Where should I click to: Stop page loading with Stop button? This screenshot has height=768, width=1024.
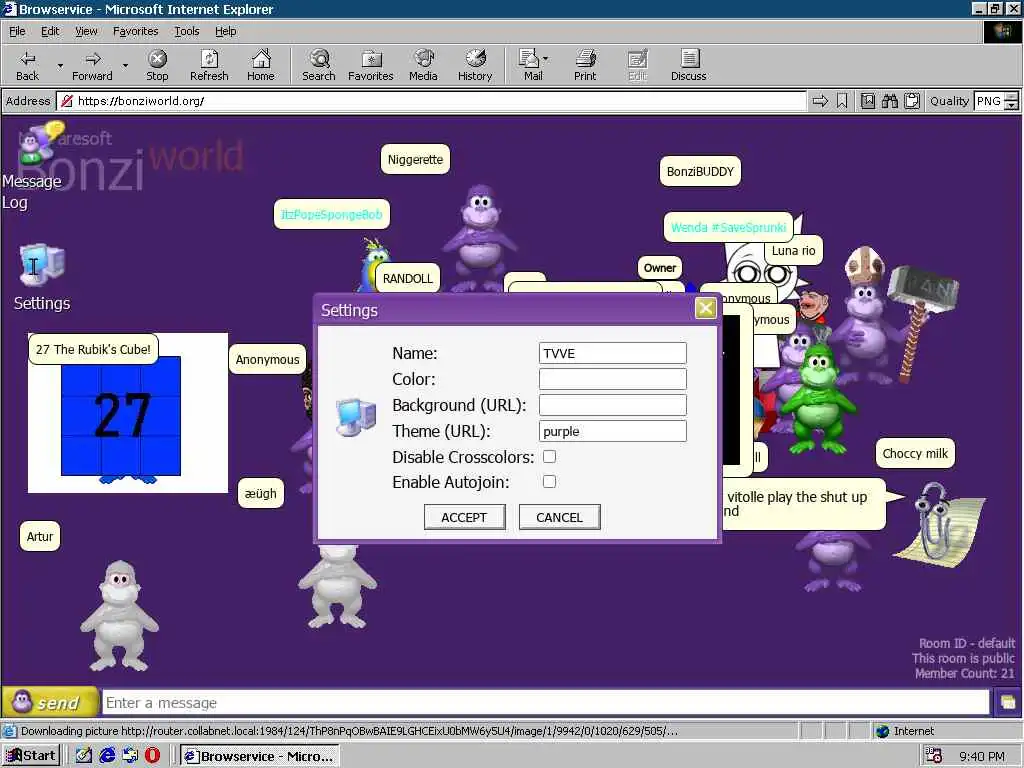tap(157, 65)
